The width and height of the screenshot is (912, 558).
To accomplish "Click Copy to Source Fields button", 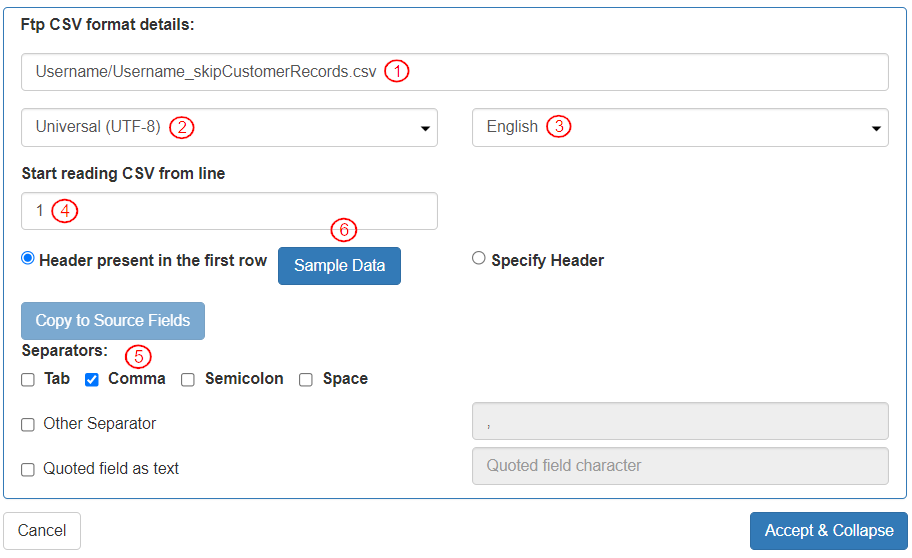I will (x=113, y=321).
